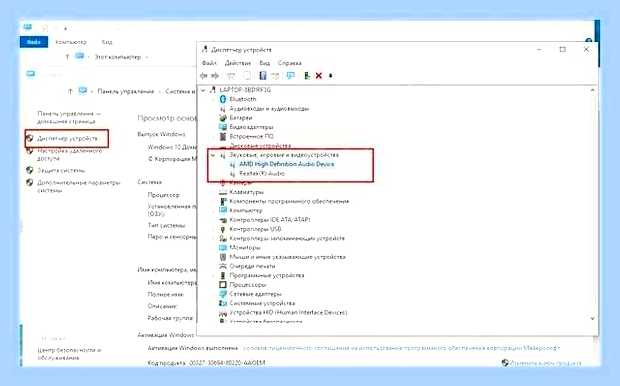
Task: Click Панель управления in the System breadcrumb
Action: [x=126, y=91]
